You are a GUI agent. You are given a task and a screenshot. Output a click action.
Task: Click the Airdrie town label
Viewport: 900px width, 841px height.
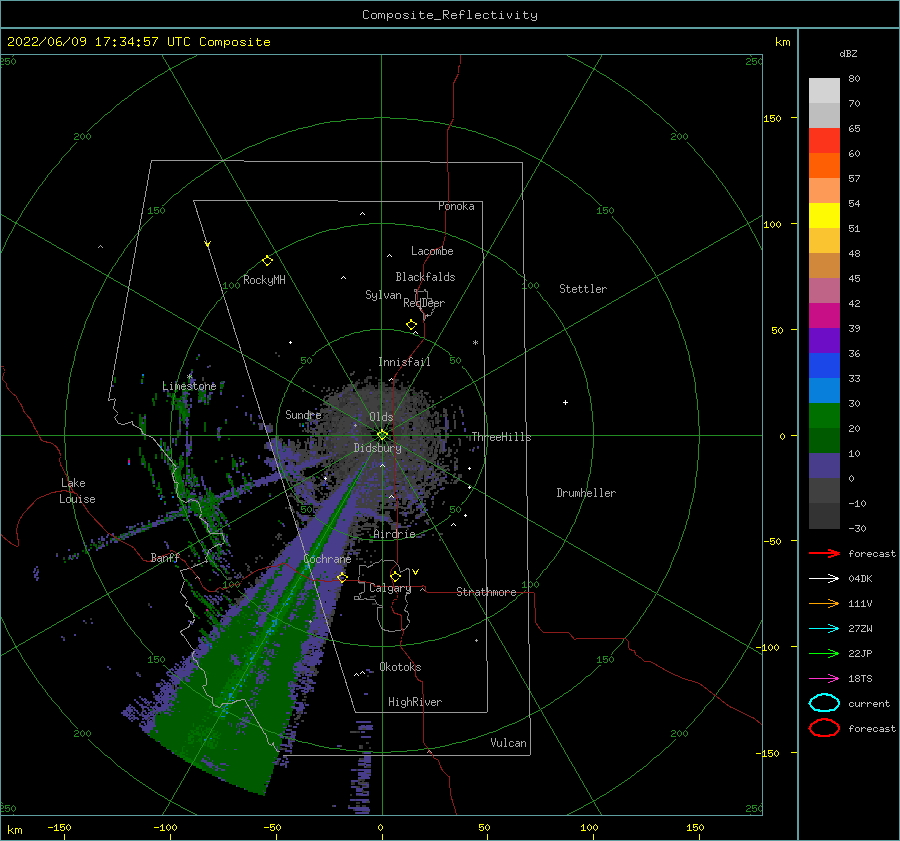tap(394, 534)
